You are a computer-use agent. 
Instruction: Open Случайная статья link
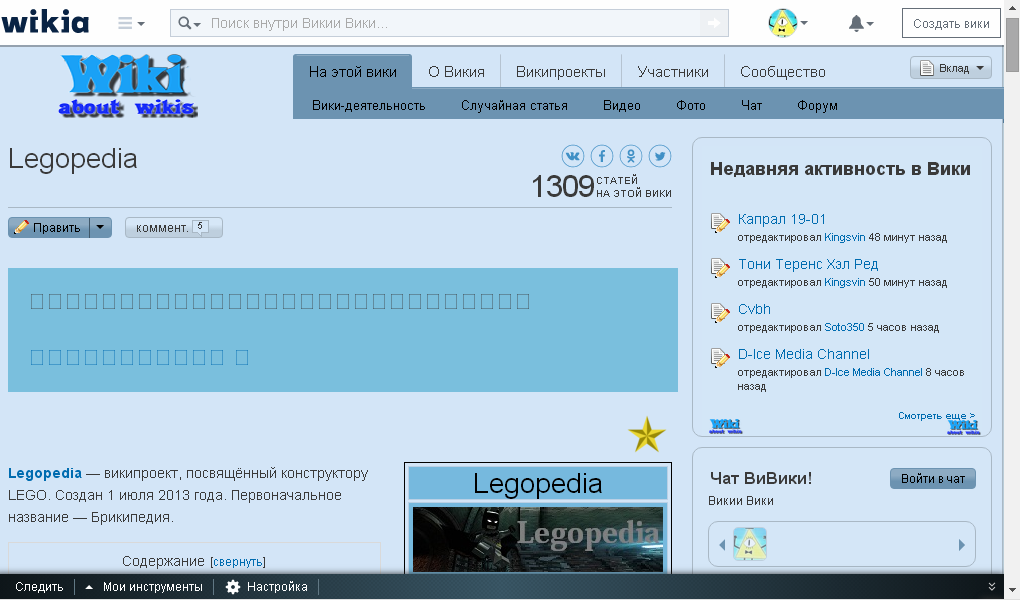point(514,105)
